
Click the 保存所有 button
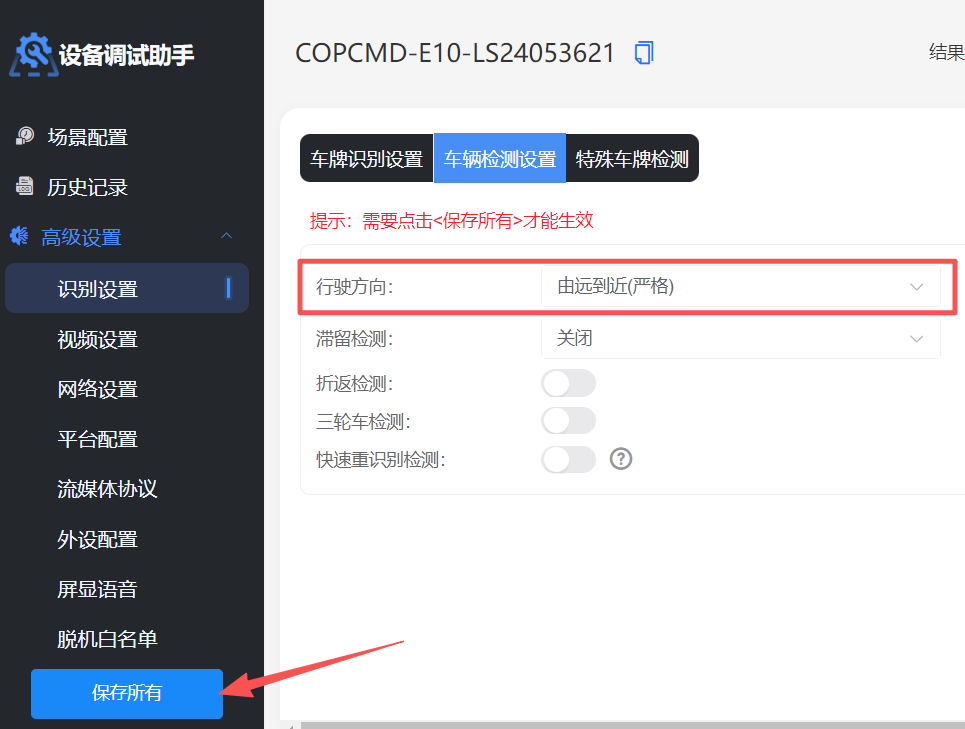[127, 693]
